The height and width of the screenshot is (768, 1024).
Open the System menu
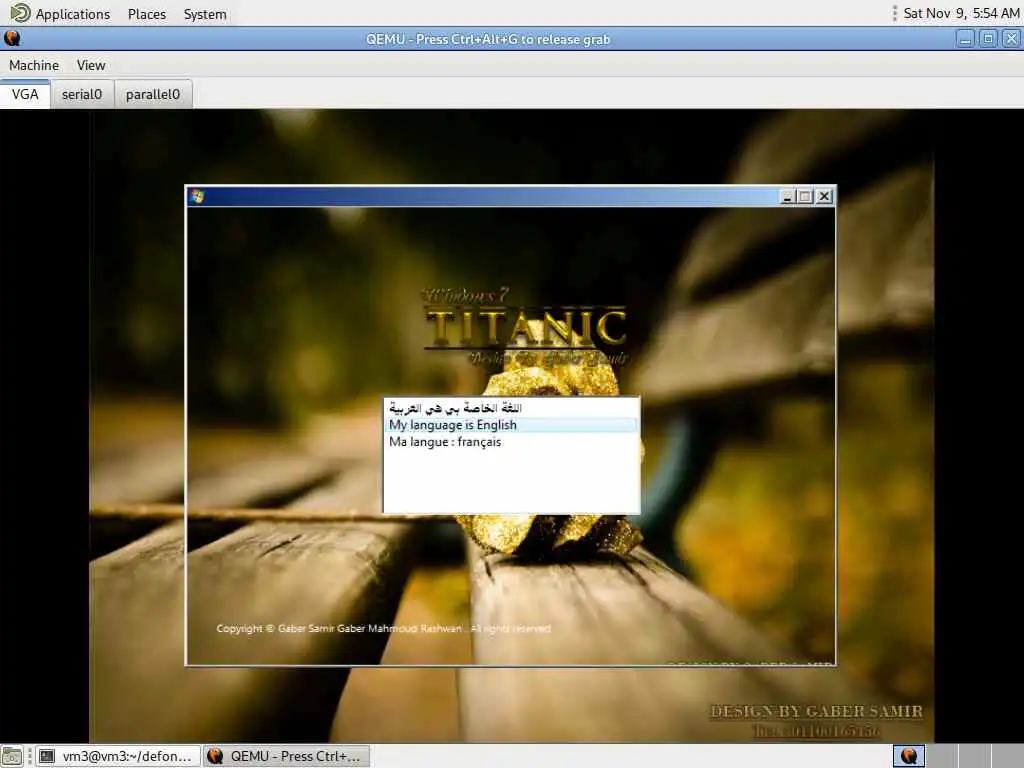click(x=205, y=14)
